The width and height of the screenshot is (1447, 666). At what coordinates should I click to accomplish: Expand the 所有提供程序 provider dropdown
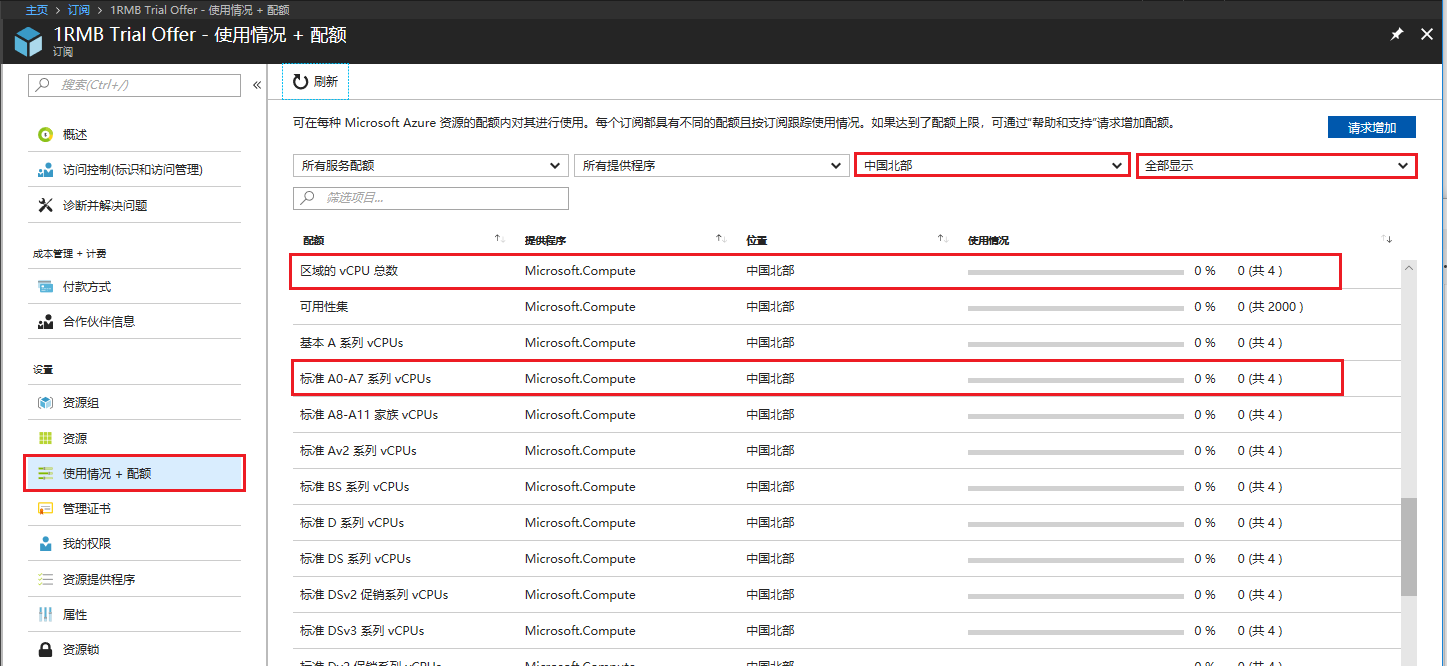tap(711, 166)
